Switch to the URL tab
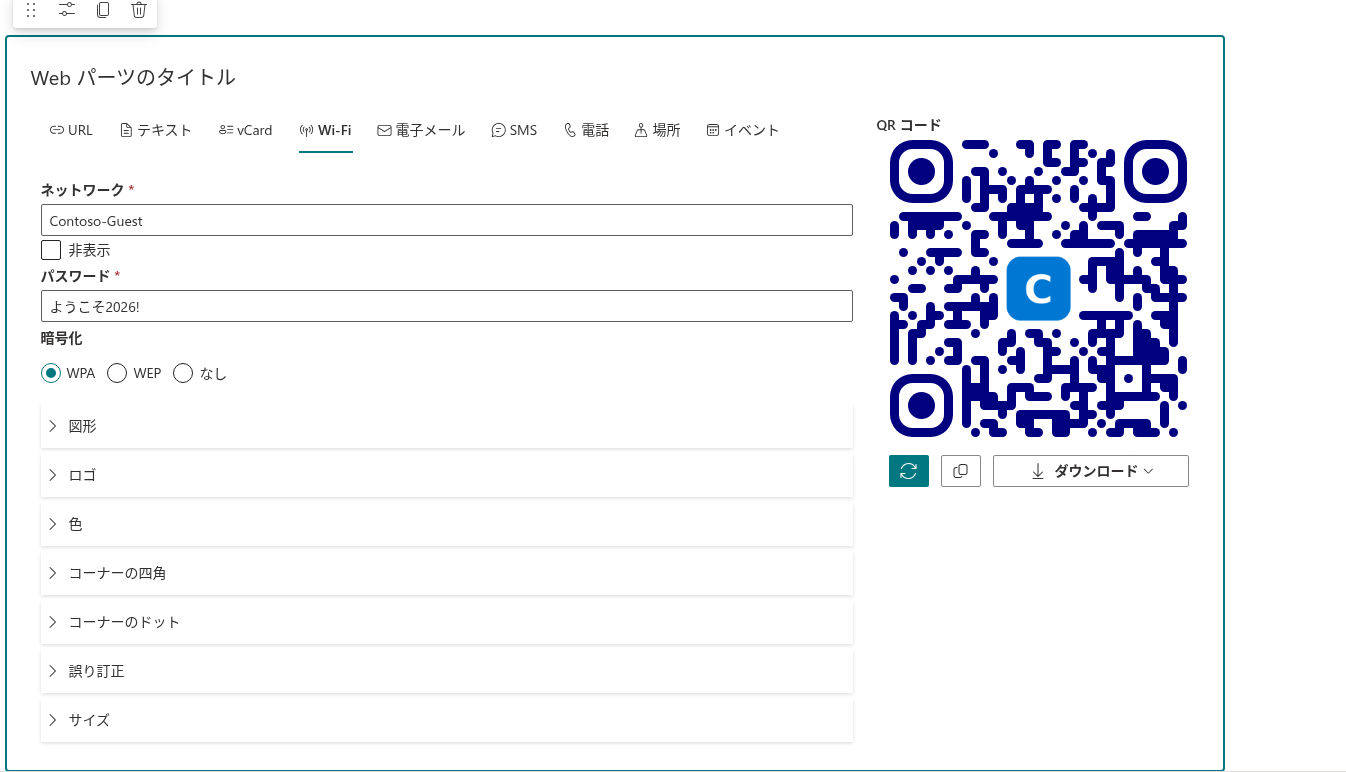Image resolution: width=1346 pixels, height=772 pixels. (x=71, y=130)
